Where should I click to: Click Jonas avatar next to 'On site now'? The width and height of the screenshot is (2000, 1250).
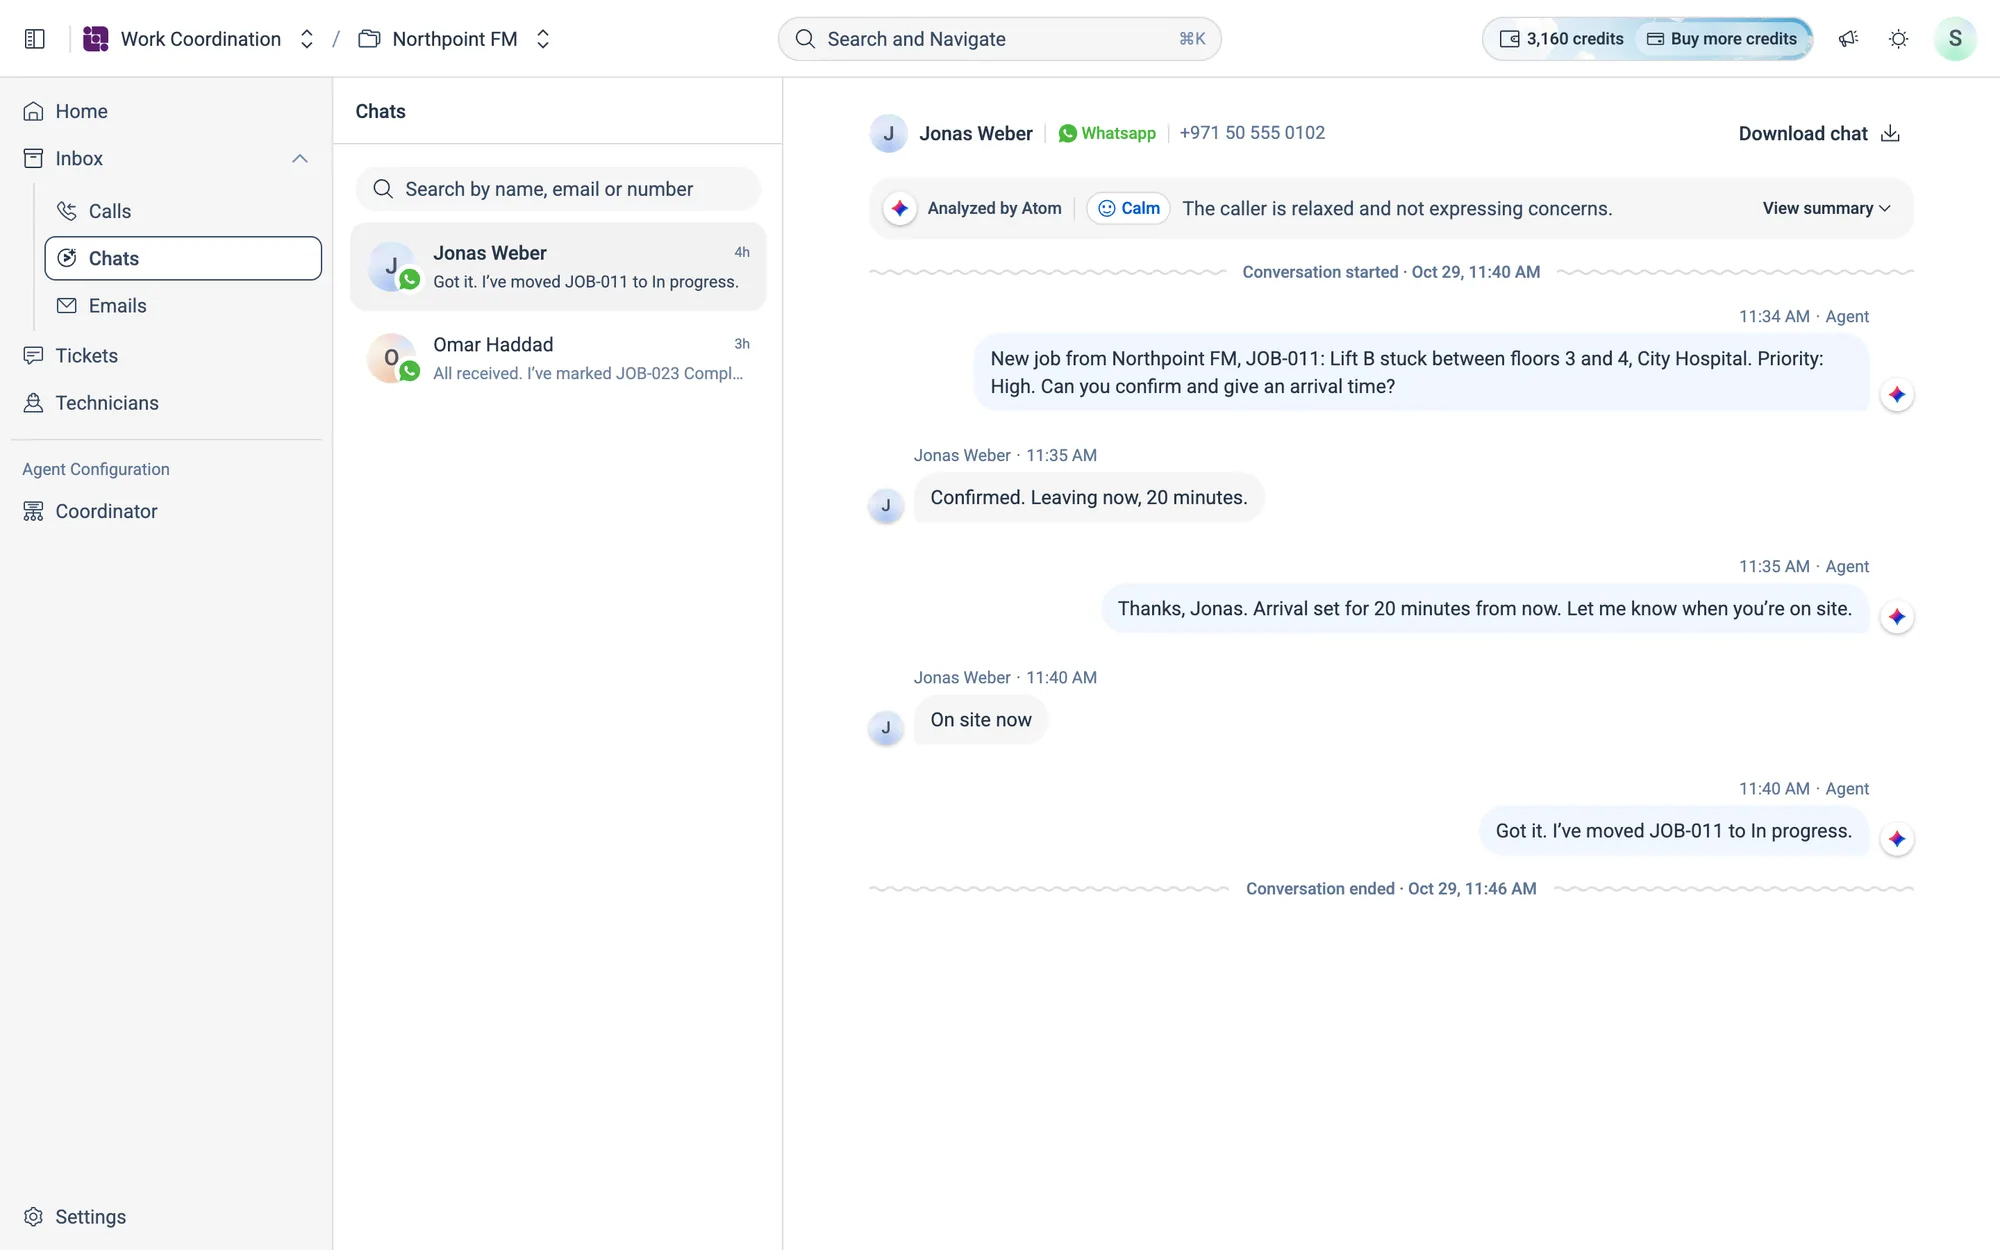point(886,728)
